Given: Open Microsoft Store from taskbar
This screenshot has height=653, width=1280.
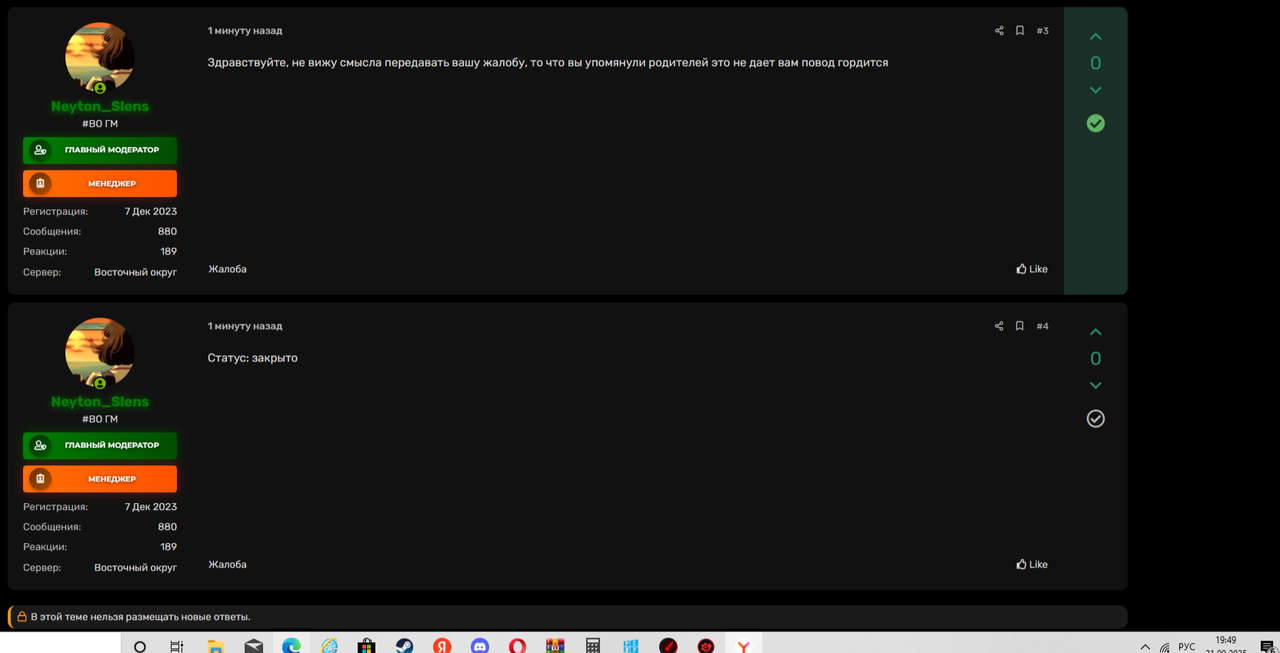Looking at the screenshot, I should [366, 646].
